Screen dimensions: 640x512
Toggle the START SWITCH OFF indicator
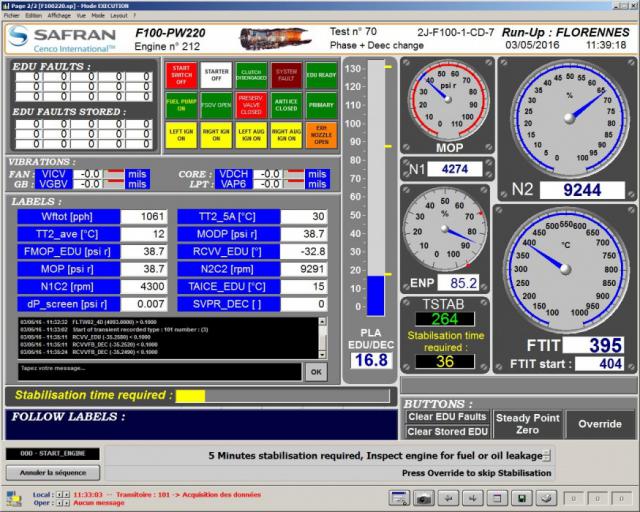coord(181,75)
